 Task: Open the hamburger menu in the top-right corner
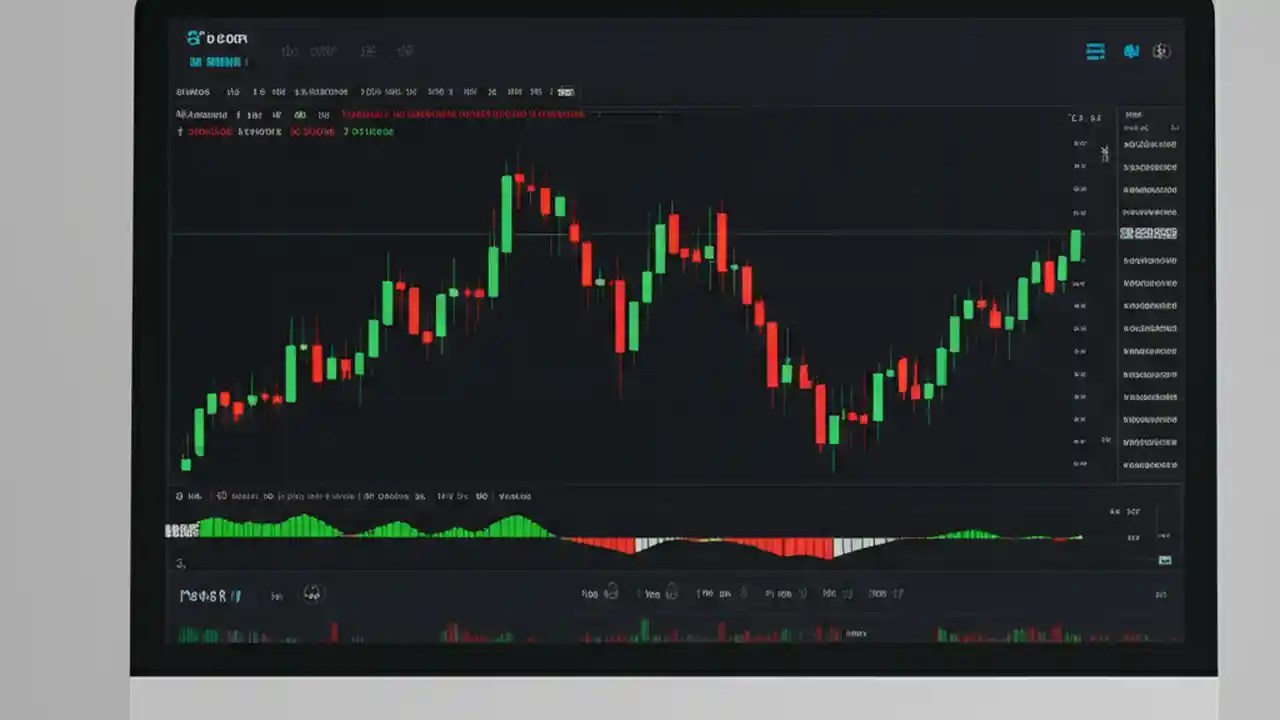(x=1095, y=51)
